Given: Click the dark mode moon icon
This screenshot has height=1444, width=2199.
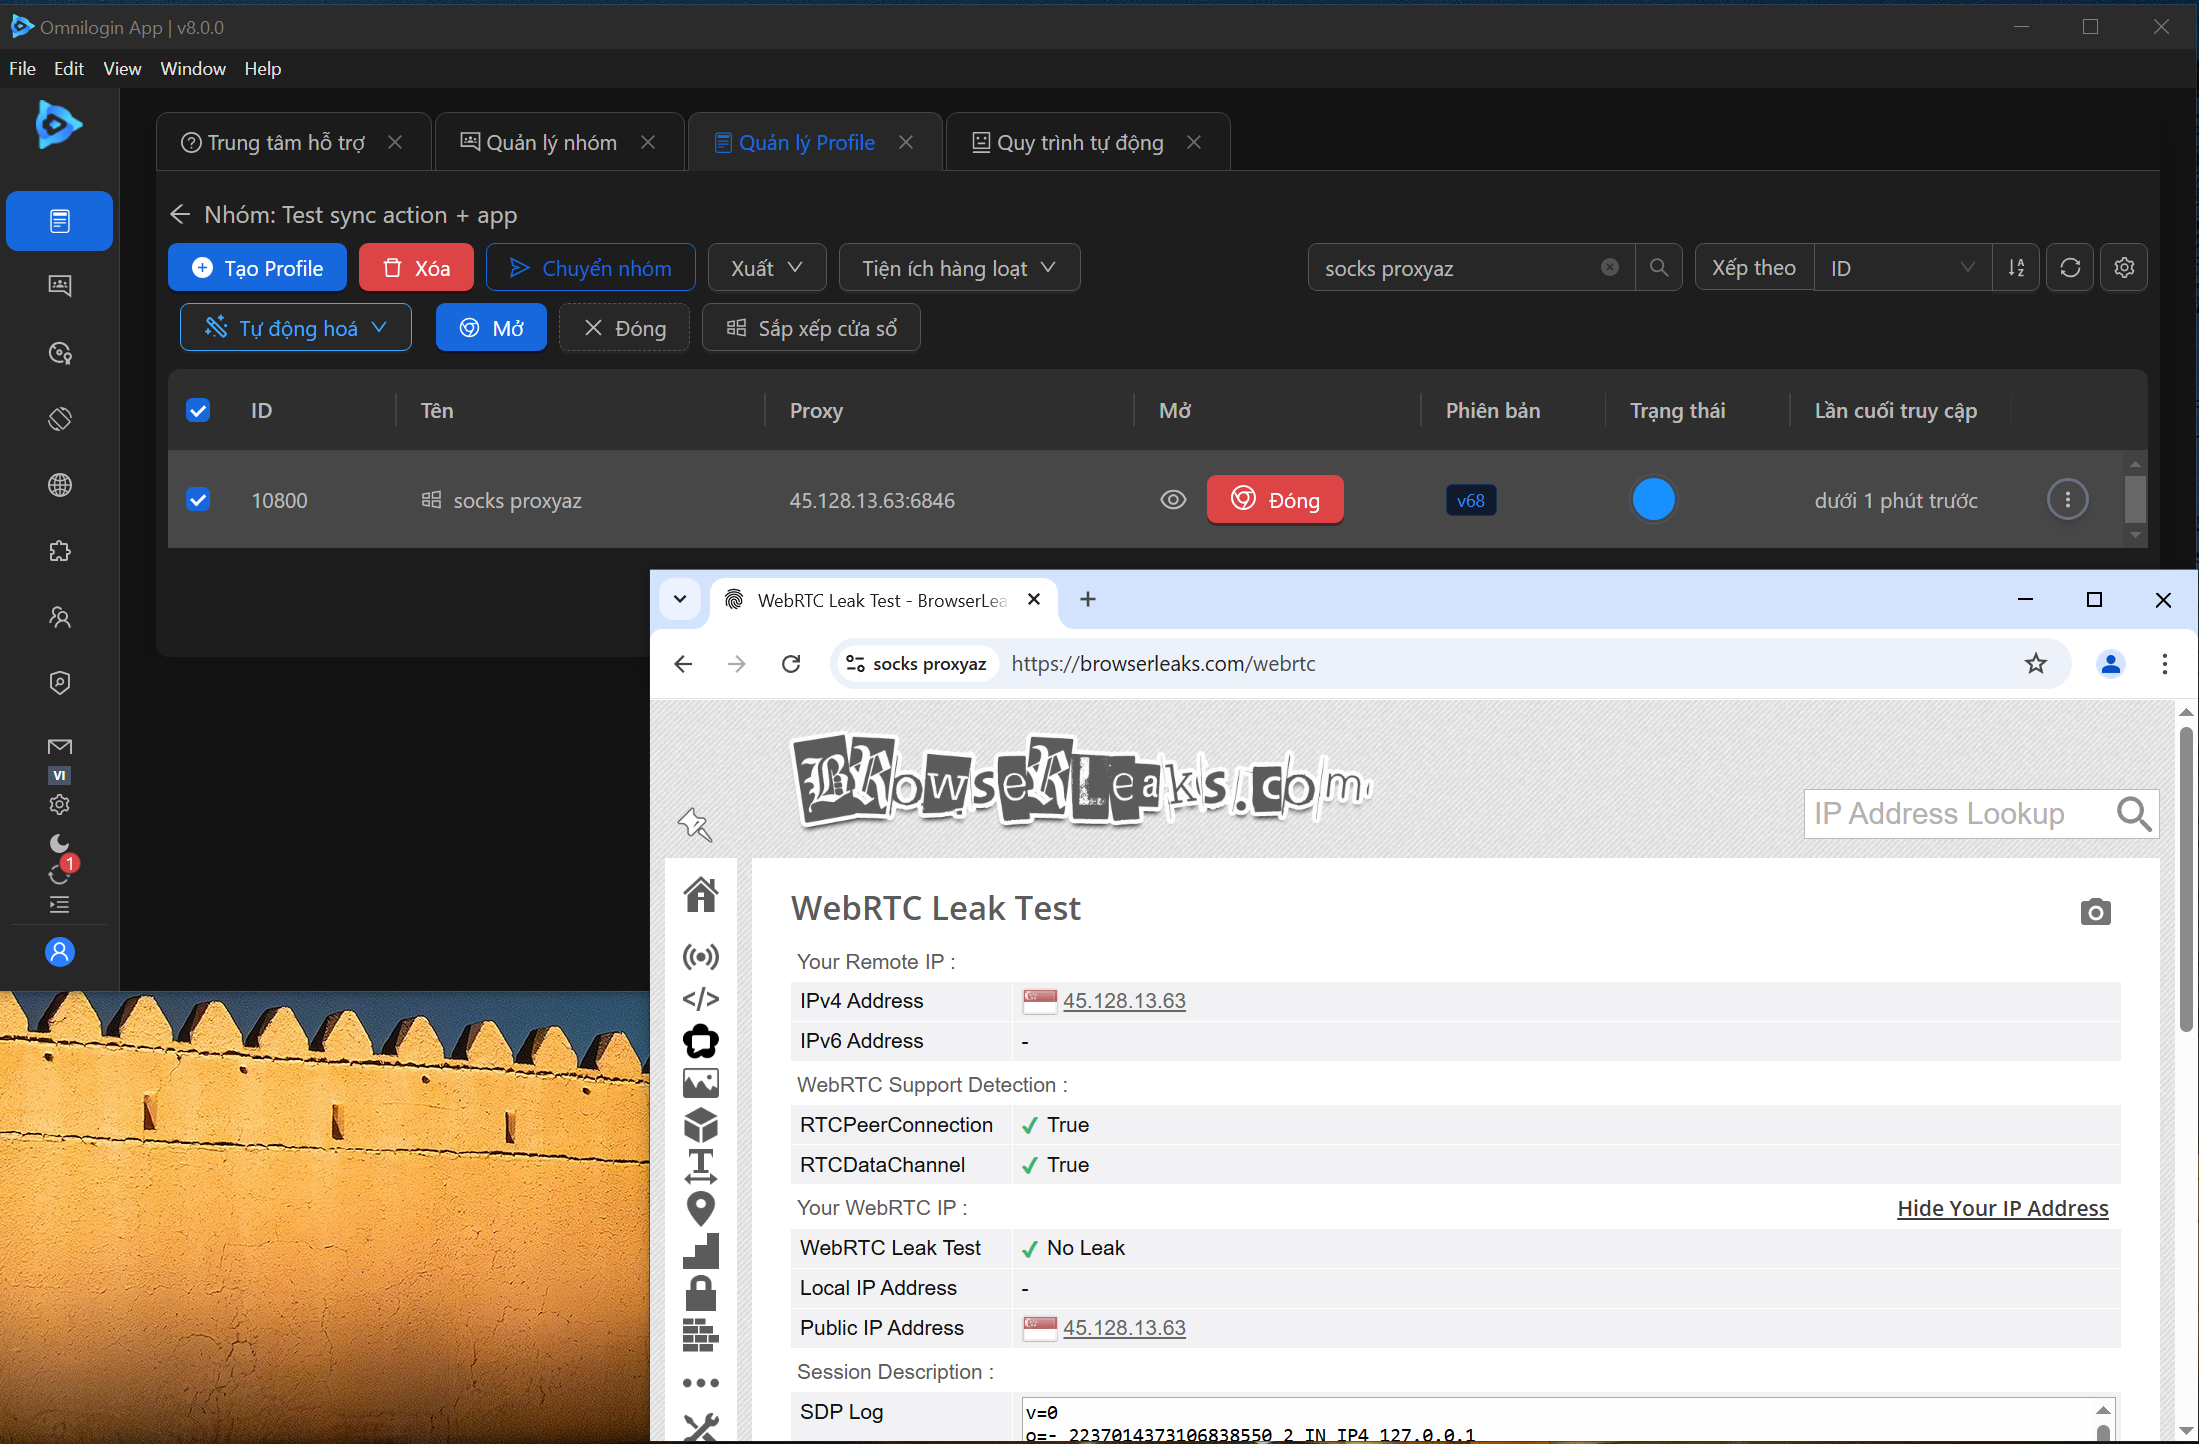Looking at the screenshot, I should coord(60,843).
